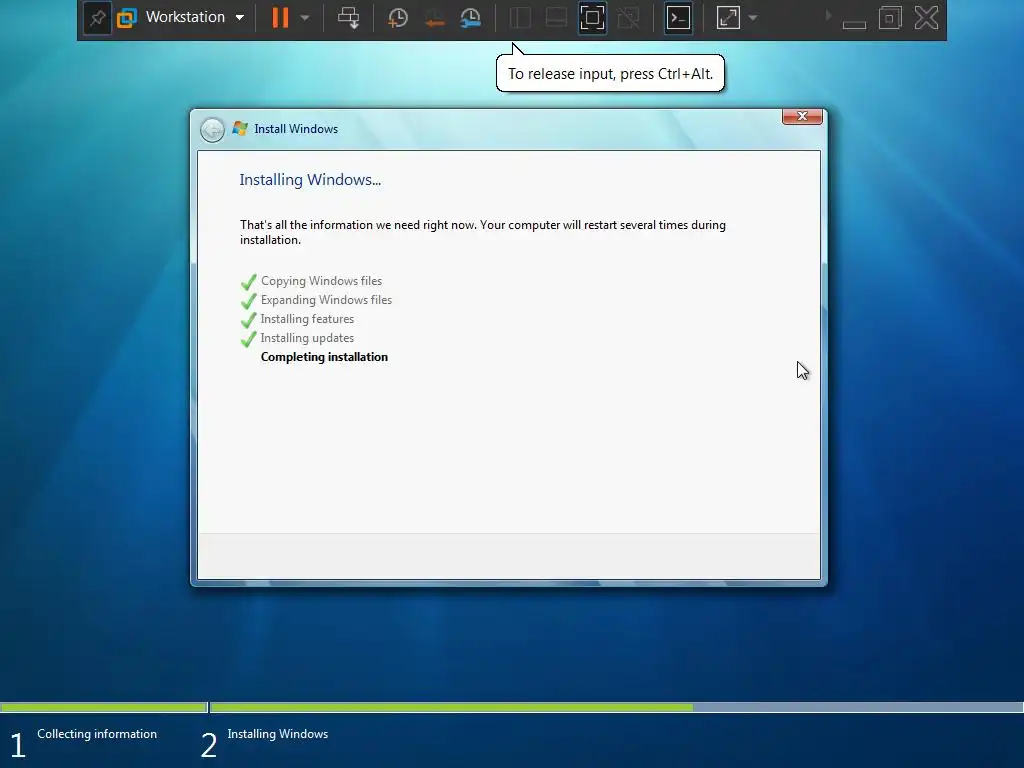Click the 'Expanding Windows files' step

[326, 300]
